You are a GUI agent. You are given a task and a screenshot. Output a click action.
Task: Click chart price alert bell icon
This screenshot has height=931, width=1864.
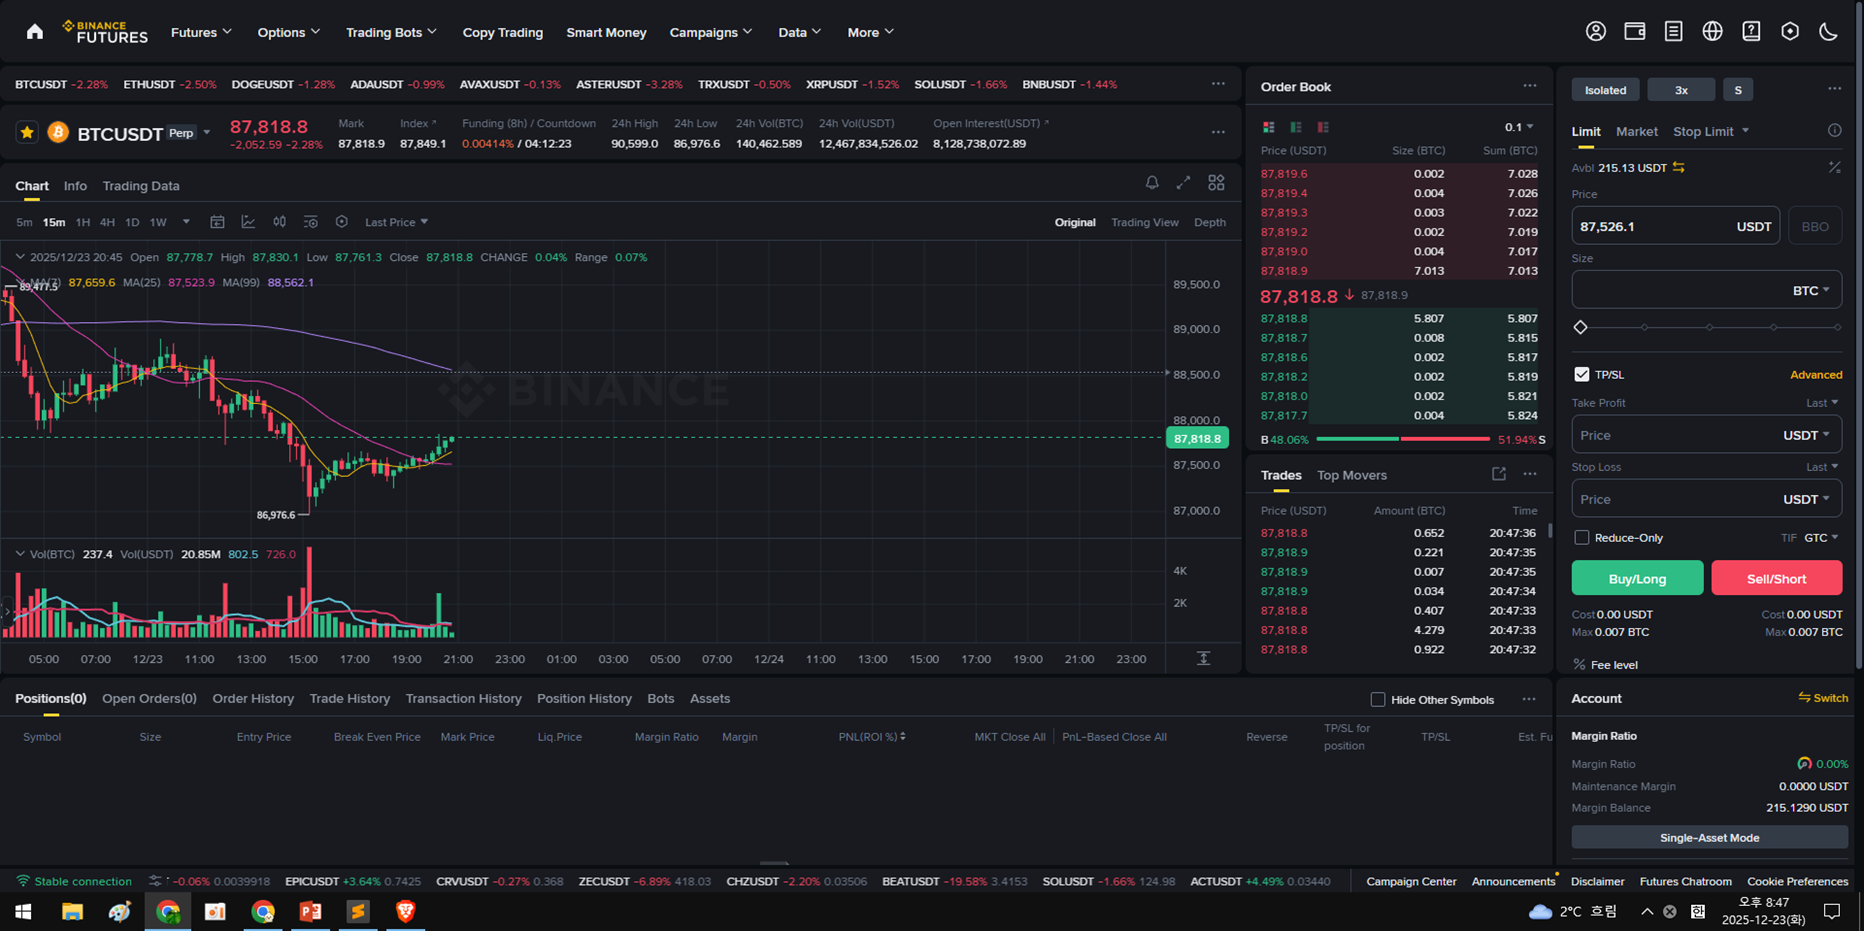tap(1152, 183)
